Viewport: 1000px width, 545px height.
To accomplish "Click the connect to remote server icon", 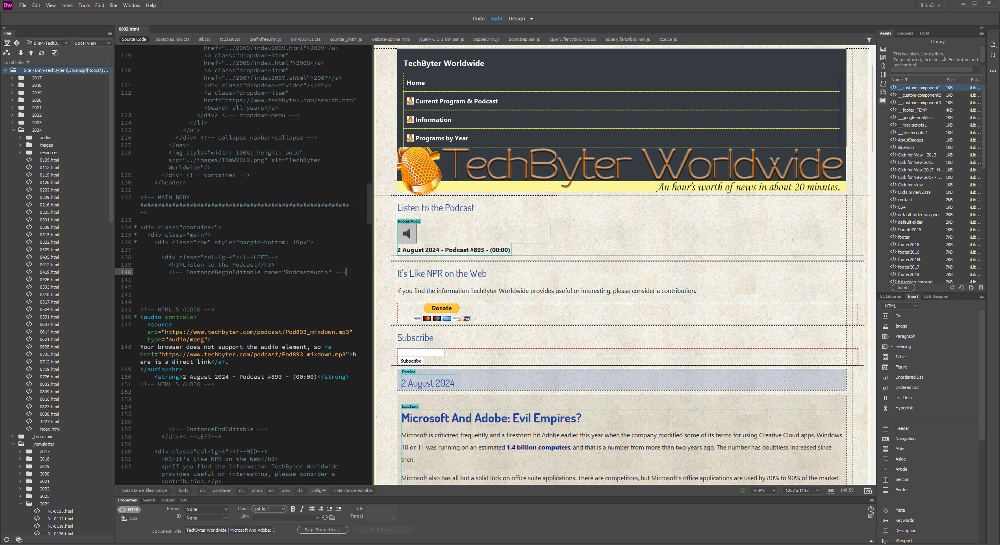I will click(x=7, y=53).
